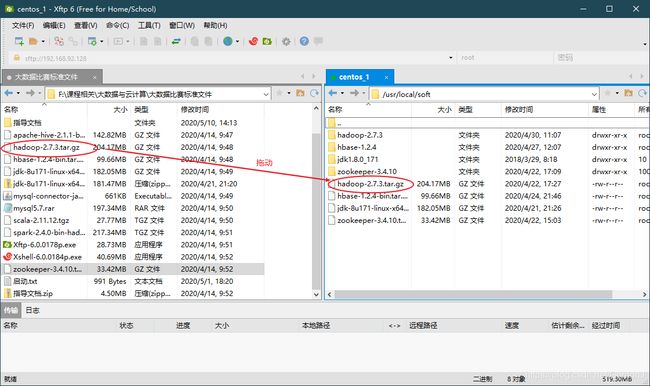This screenshot has height=386, width=650.
Task: Close the 大数据比赛标准文件 local tab
Action: tap(95, 77)
